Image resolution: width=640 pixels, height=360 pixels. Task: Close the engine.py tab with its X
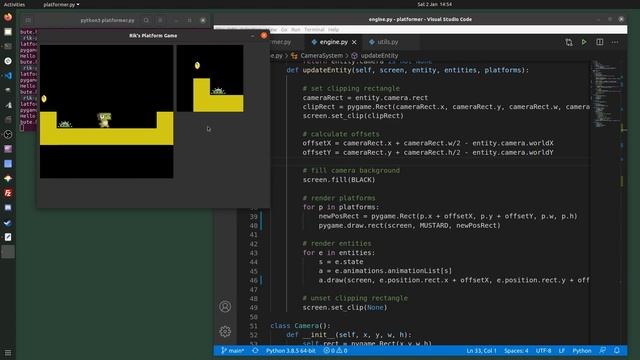354,42
